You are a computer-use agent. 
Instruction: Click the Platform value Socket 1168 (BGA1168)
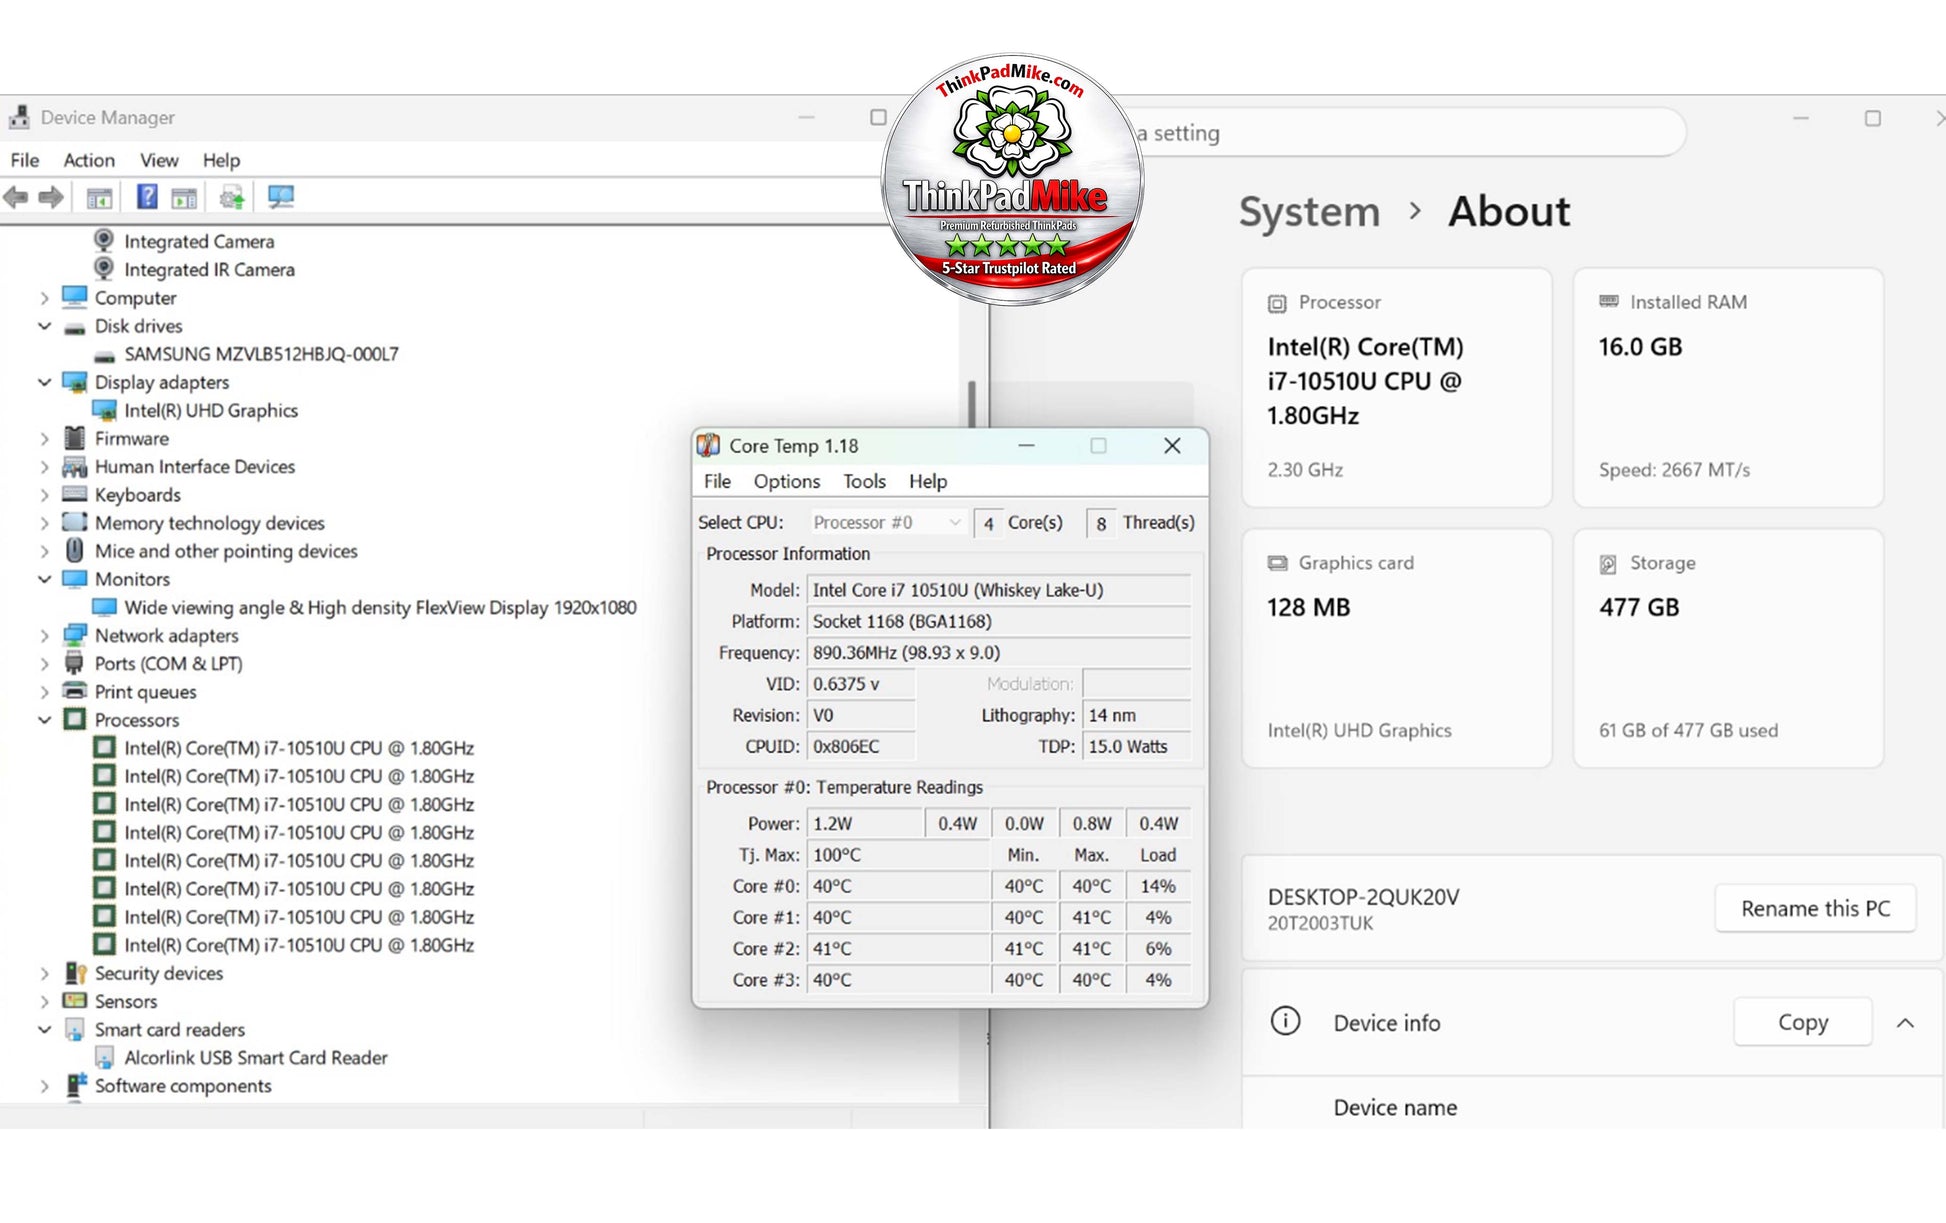(x=999, y=621)
